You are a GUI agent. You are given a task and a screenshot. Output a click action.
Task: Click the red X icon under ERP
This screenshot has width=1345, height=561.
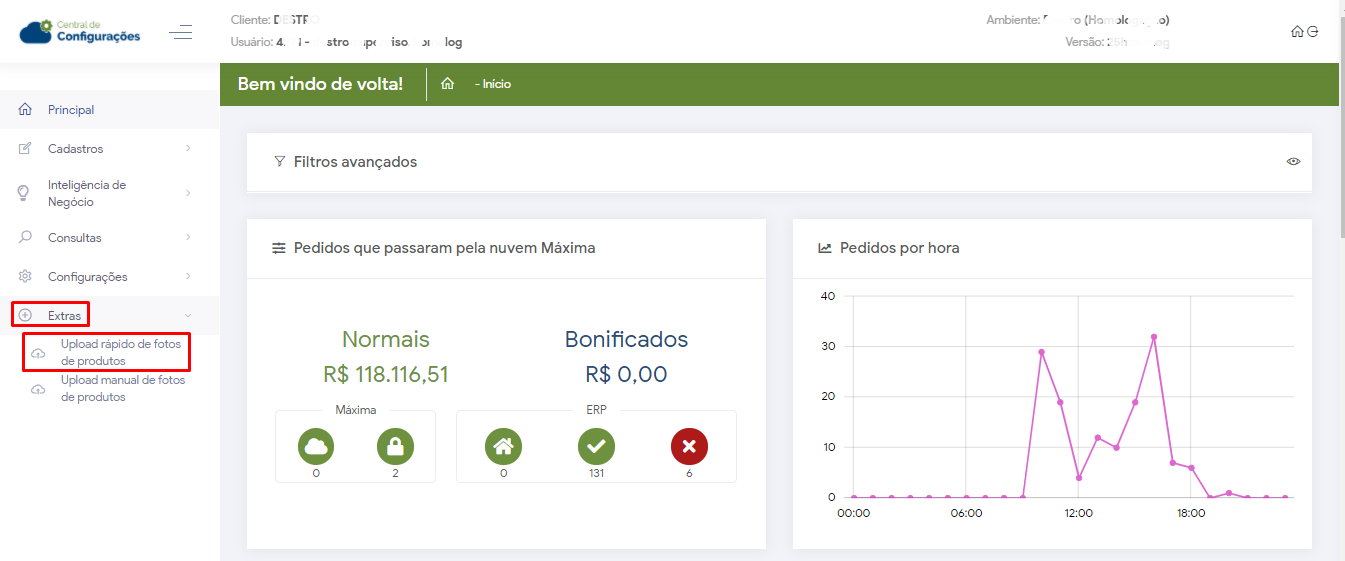point(689,446)
